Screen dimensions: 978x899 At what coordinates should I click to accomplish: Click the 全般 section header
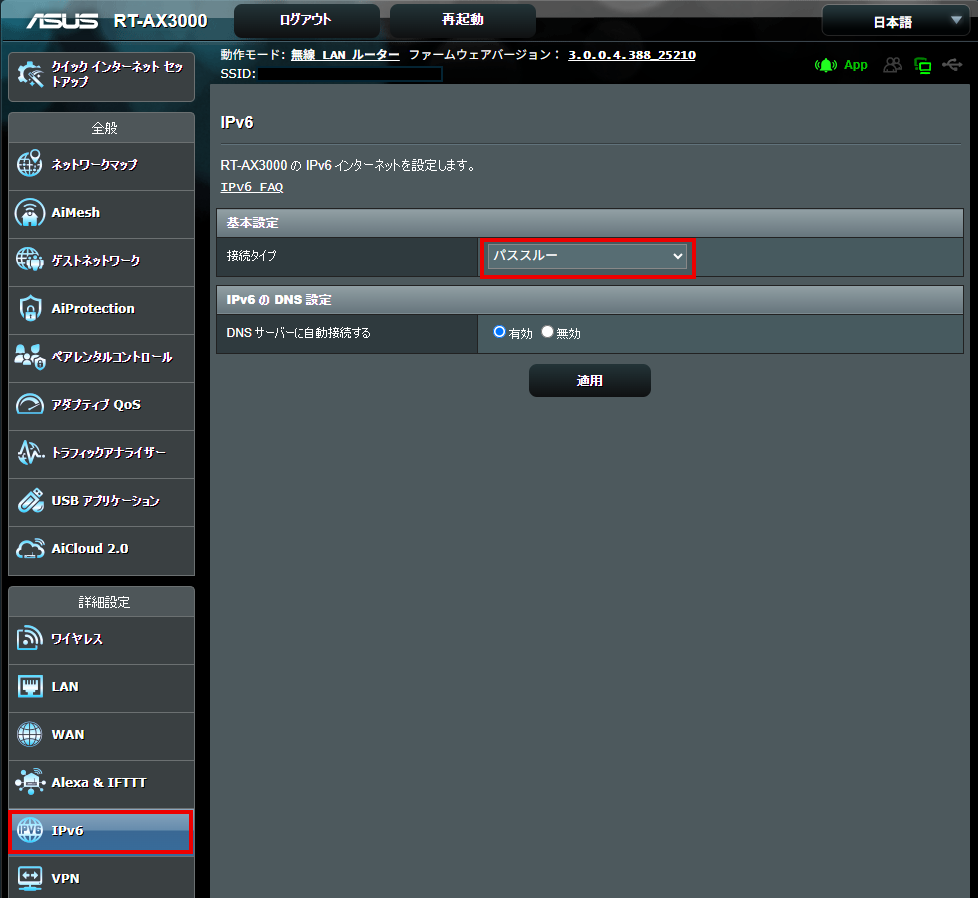[102, 128]
